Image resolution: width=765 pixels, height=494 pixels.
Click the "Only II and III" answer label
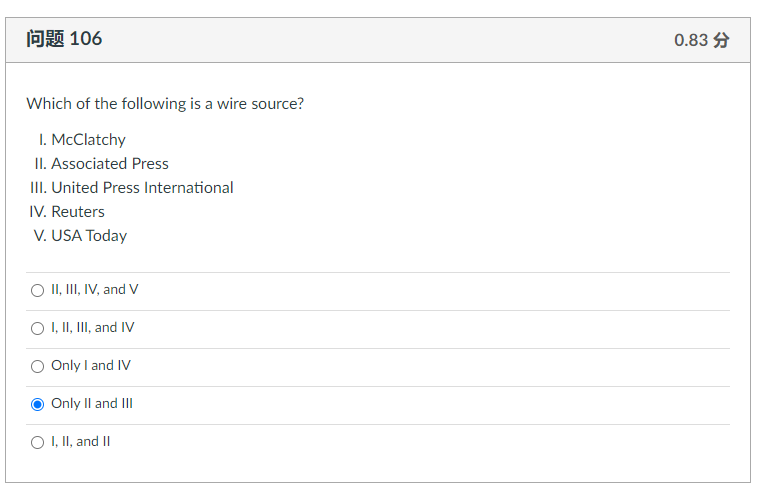(x=92, y=404)
